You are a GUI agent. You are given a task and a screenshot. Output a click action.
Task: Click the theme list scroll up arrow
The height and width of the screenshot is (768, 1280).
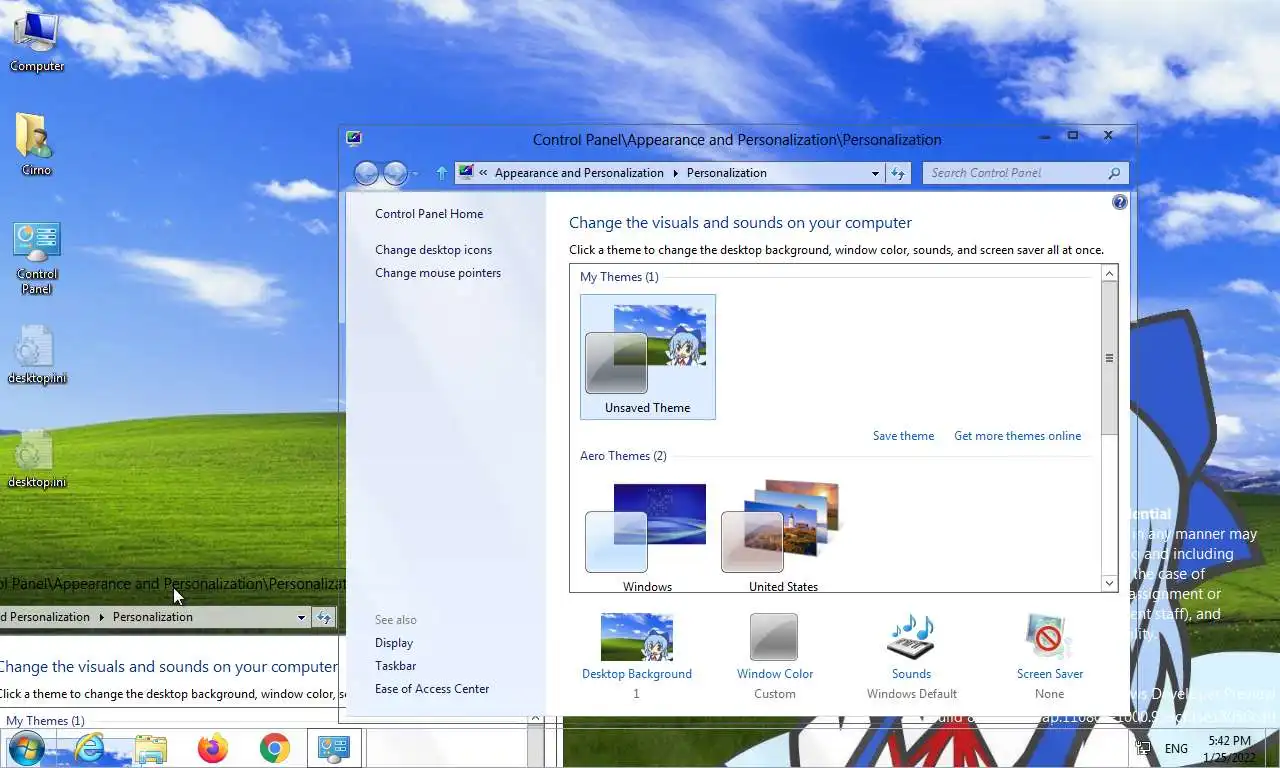pyautogui.click(x=1109, y=273)
